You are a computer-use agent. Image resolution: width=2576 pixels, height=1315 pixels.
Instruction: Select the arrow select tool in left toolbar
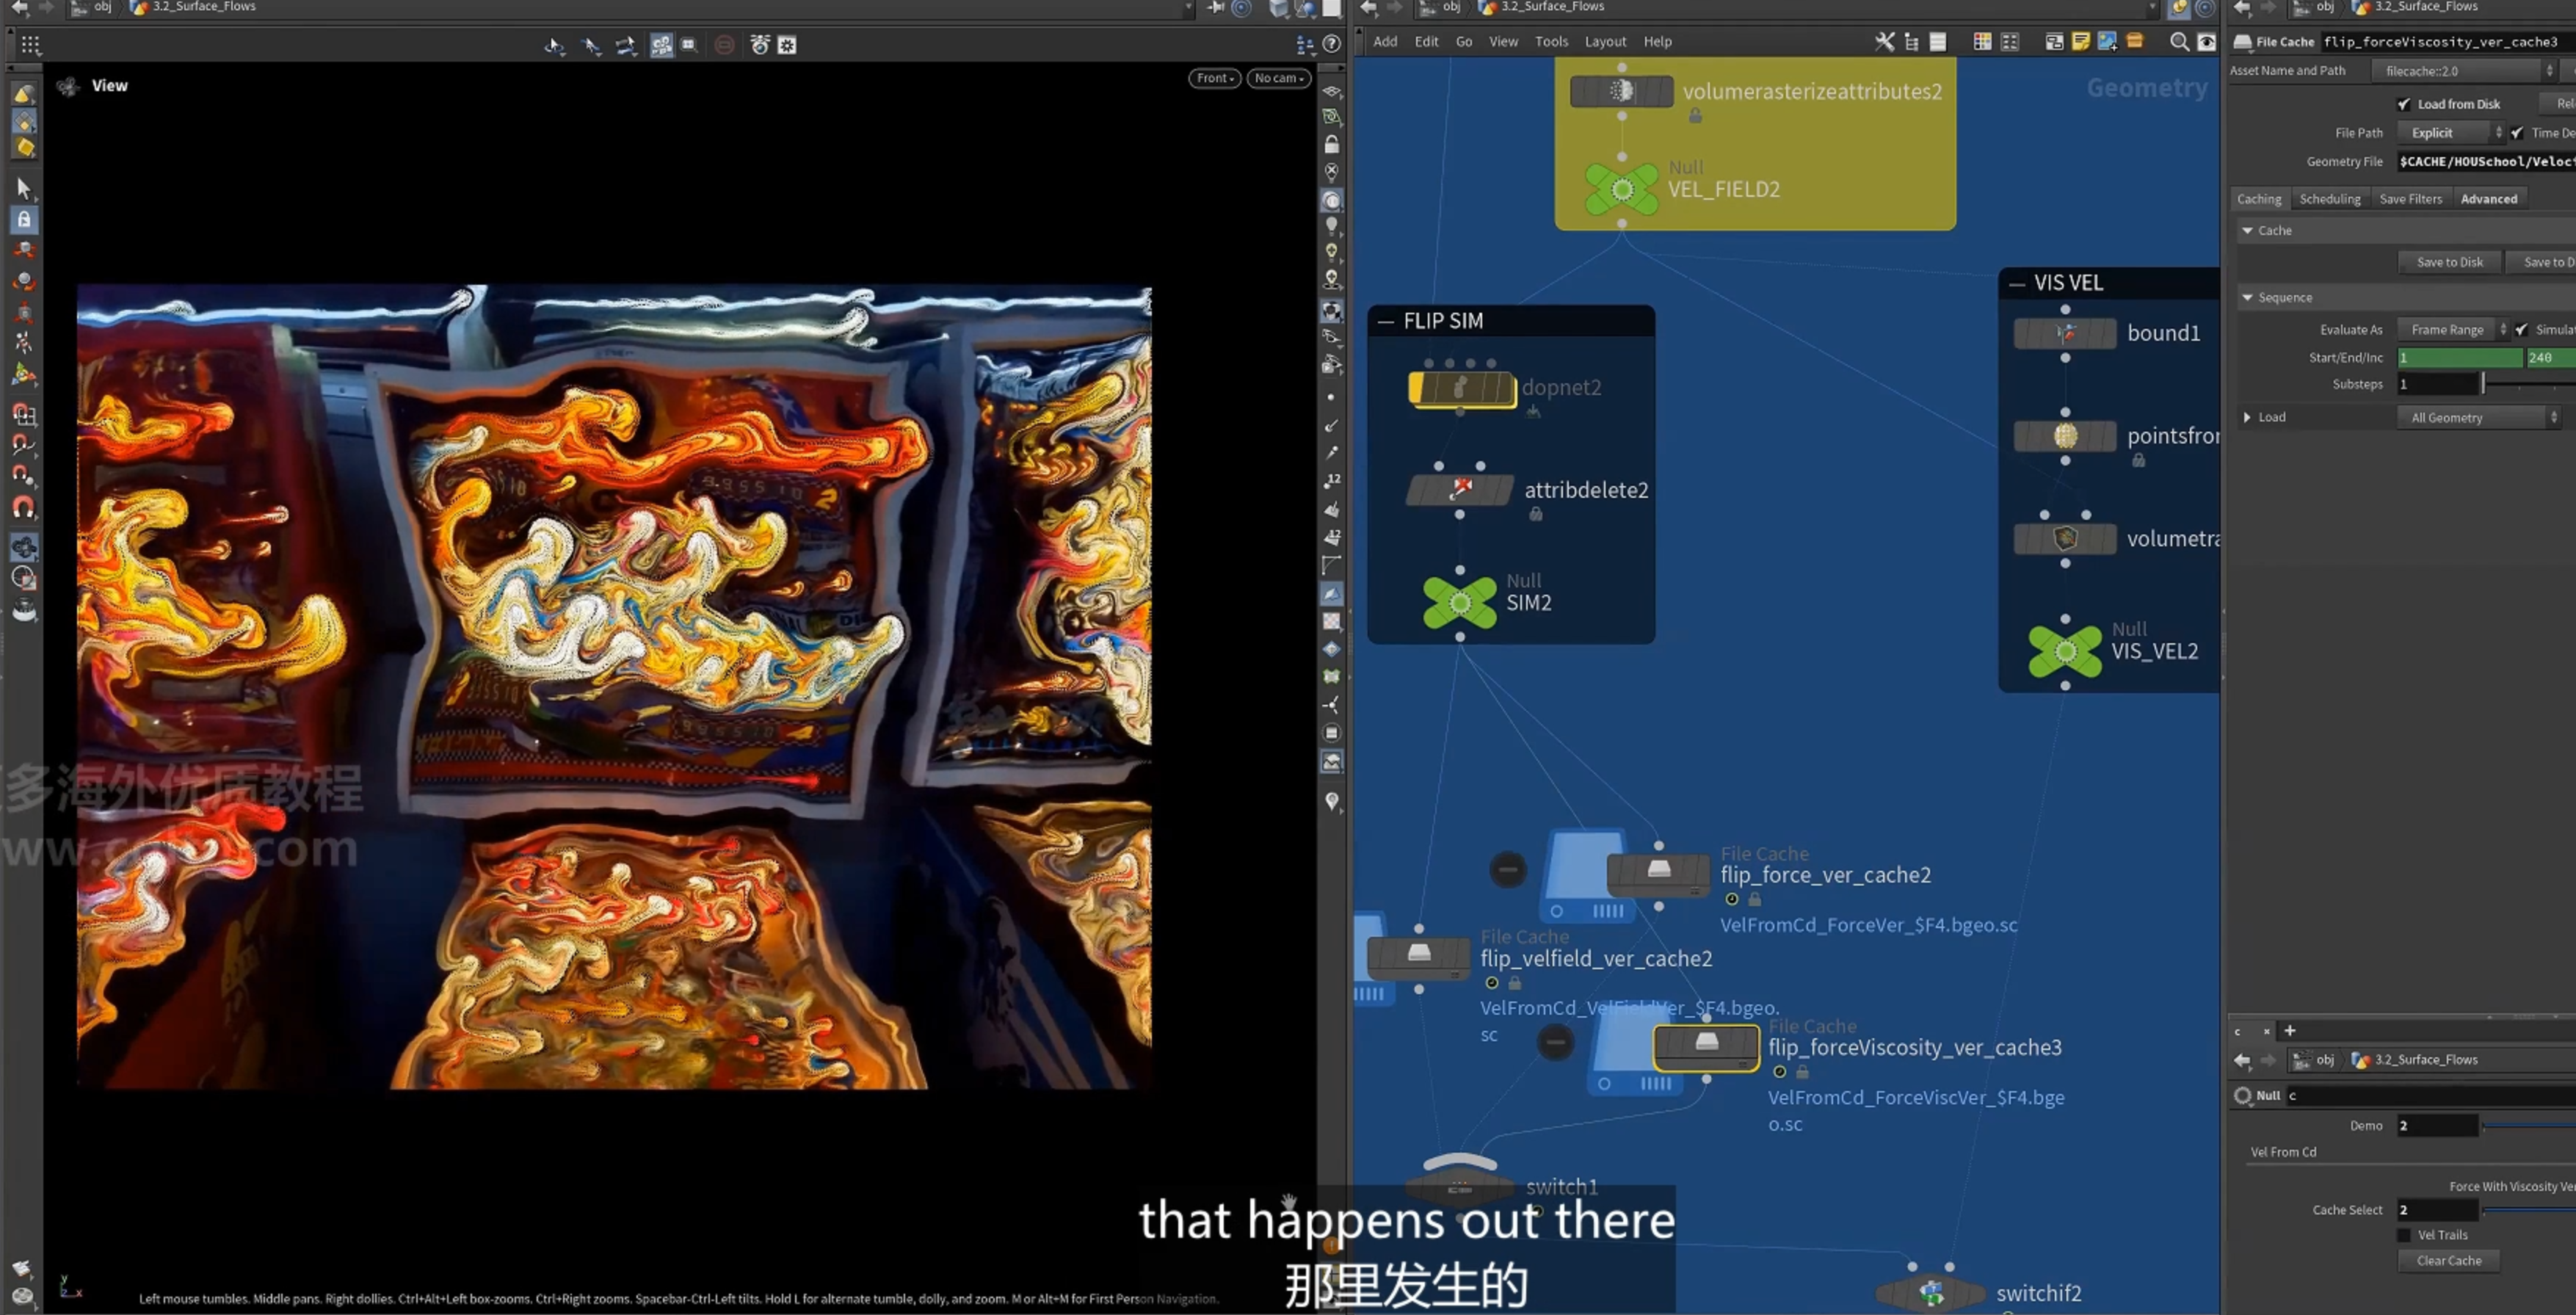(x=24, y=188)
